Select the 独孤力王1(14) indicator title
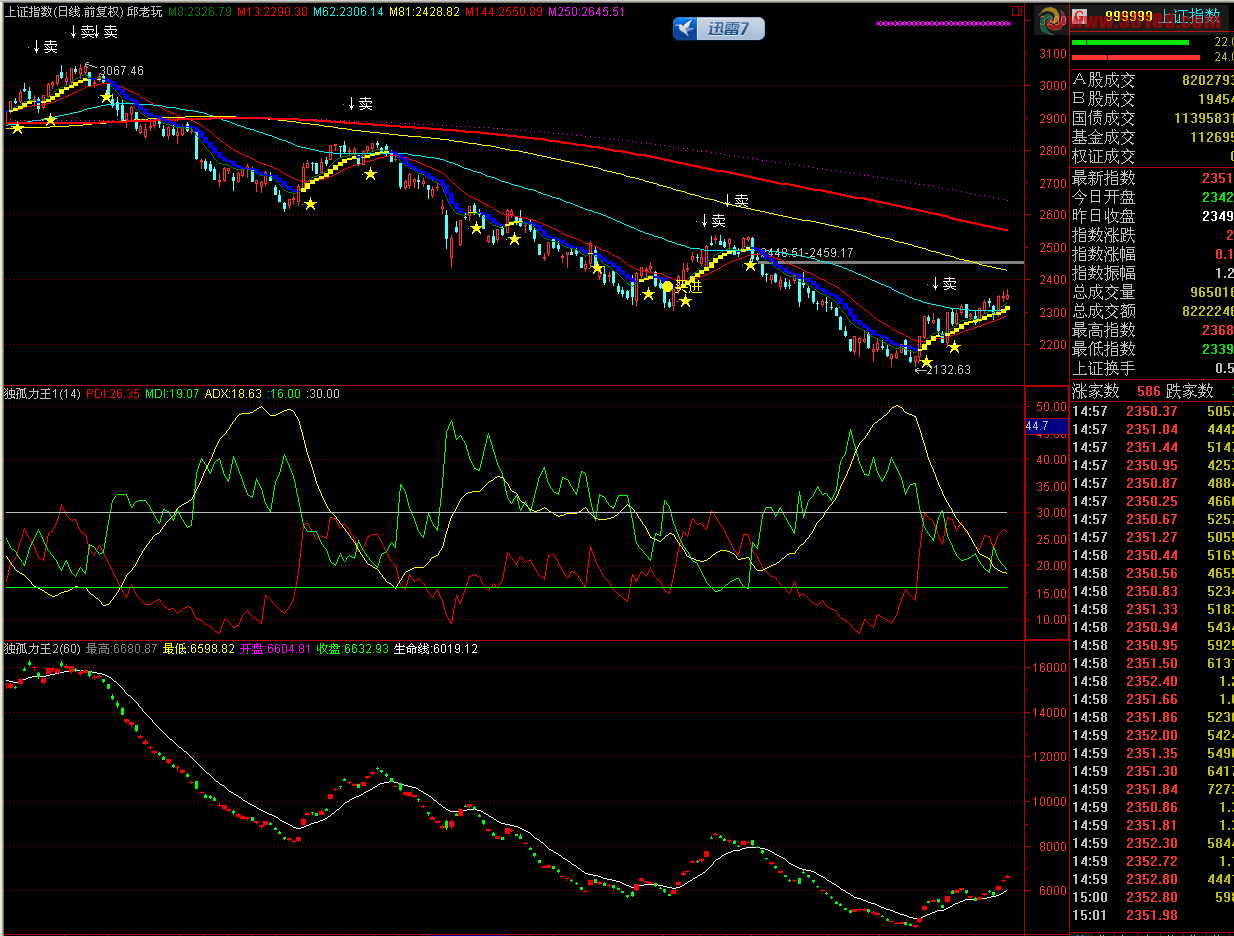Screen dimensions: 1234x936 coord(42,394)
